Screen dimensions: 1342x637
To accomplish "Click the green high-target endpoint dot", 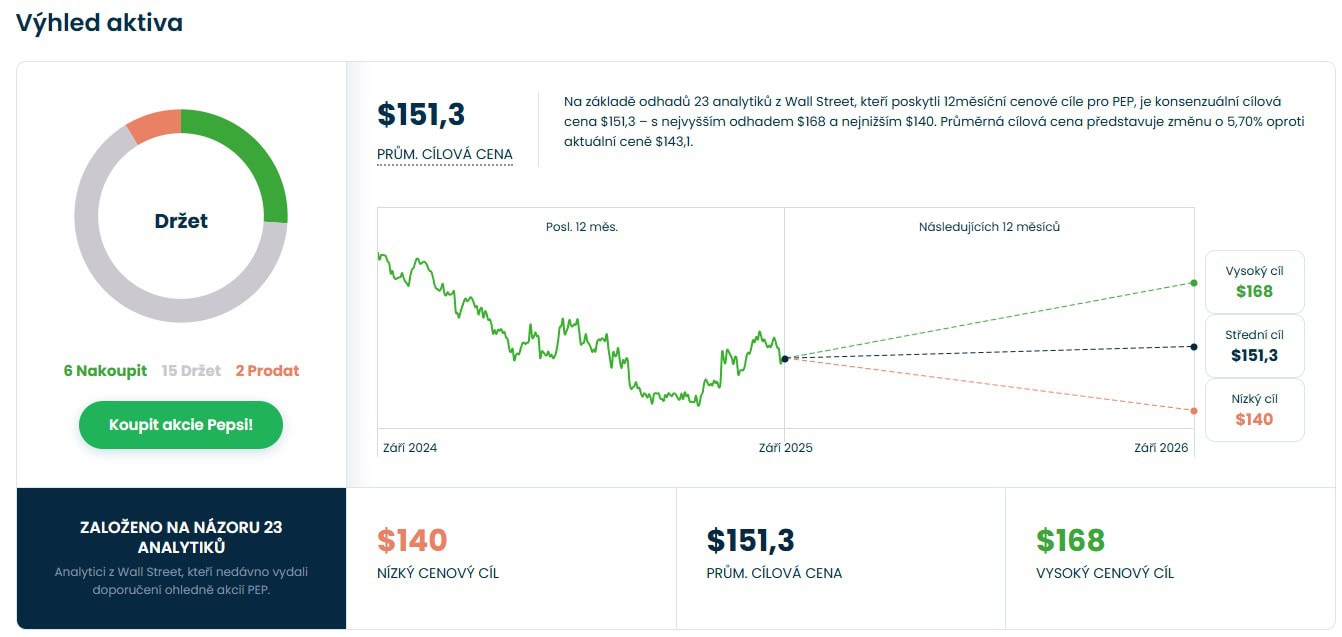I will coord(1193,283).
